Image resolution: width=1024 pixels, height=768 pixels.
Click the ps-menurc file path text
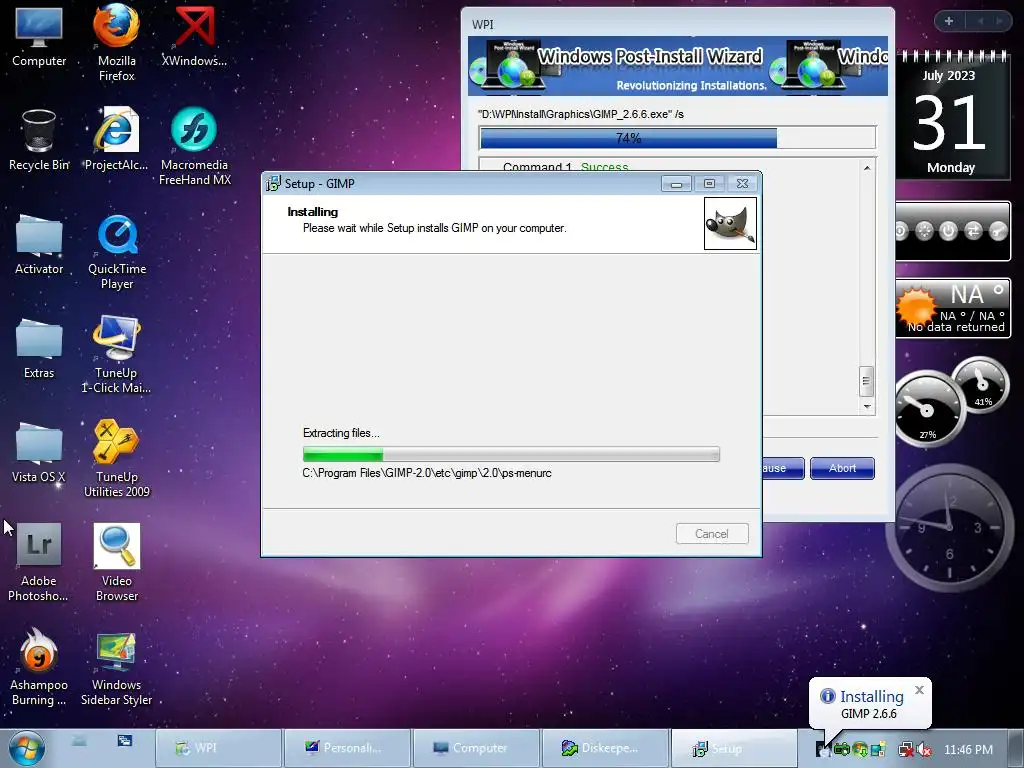pyautogui.click(x=427, y=473)
